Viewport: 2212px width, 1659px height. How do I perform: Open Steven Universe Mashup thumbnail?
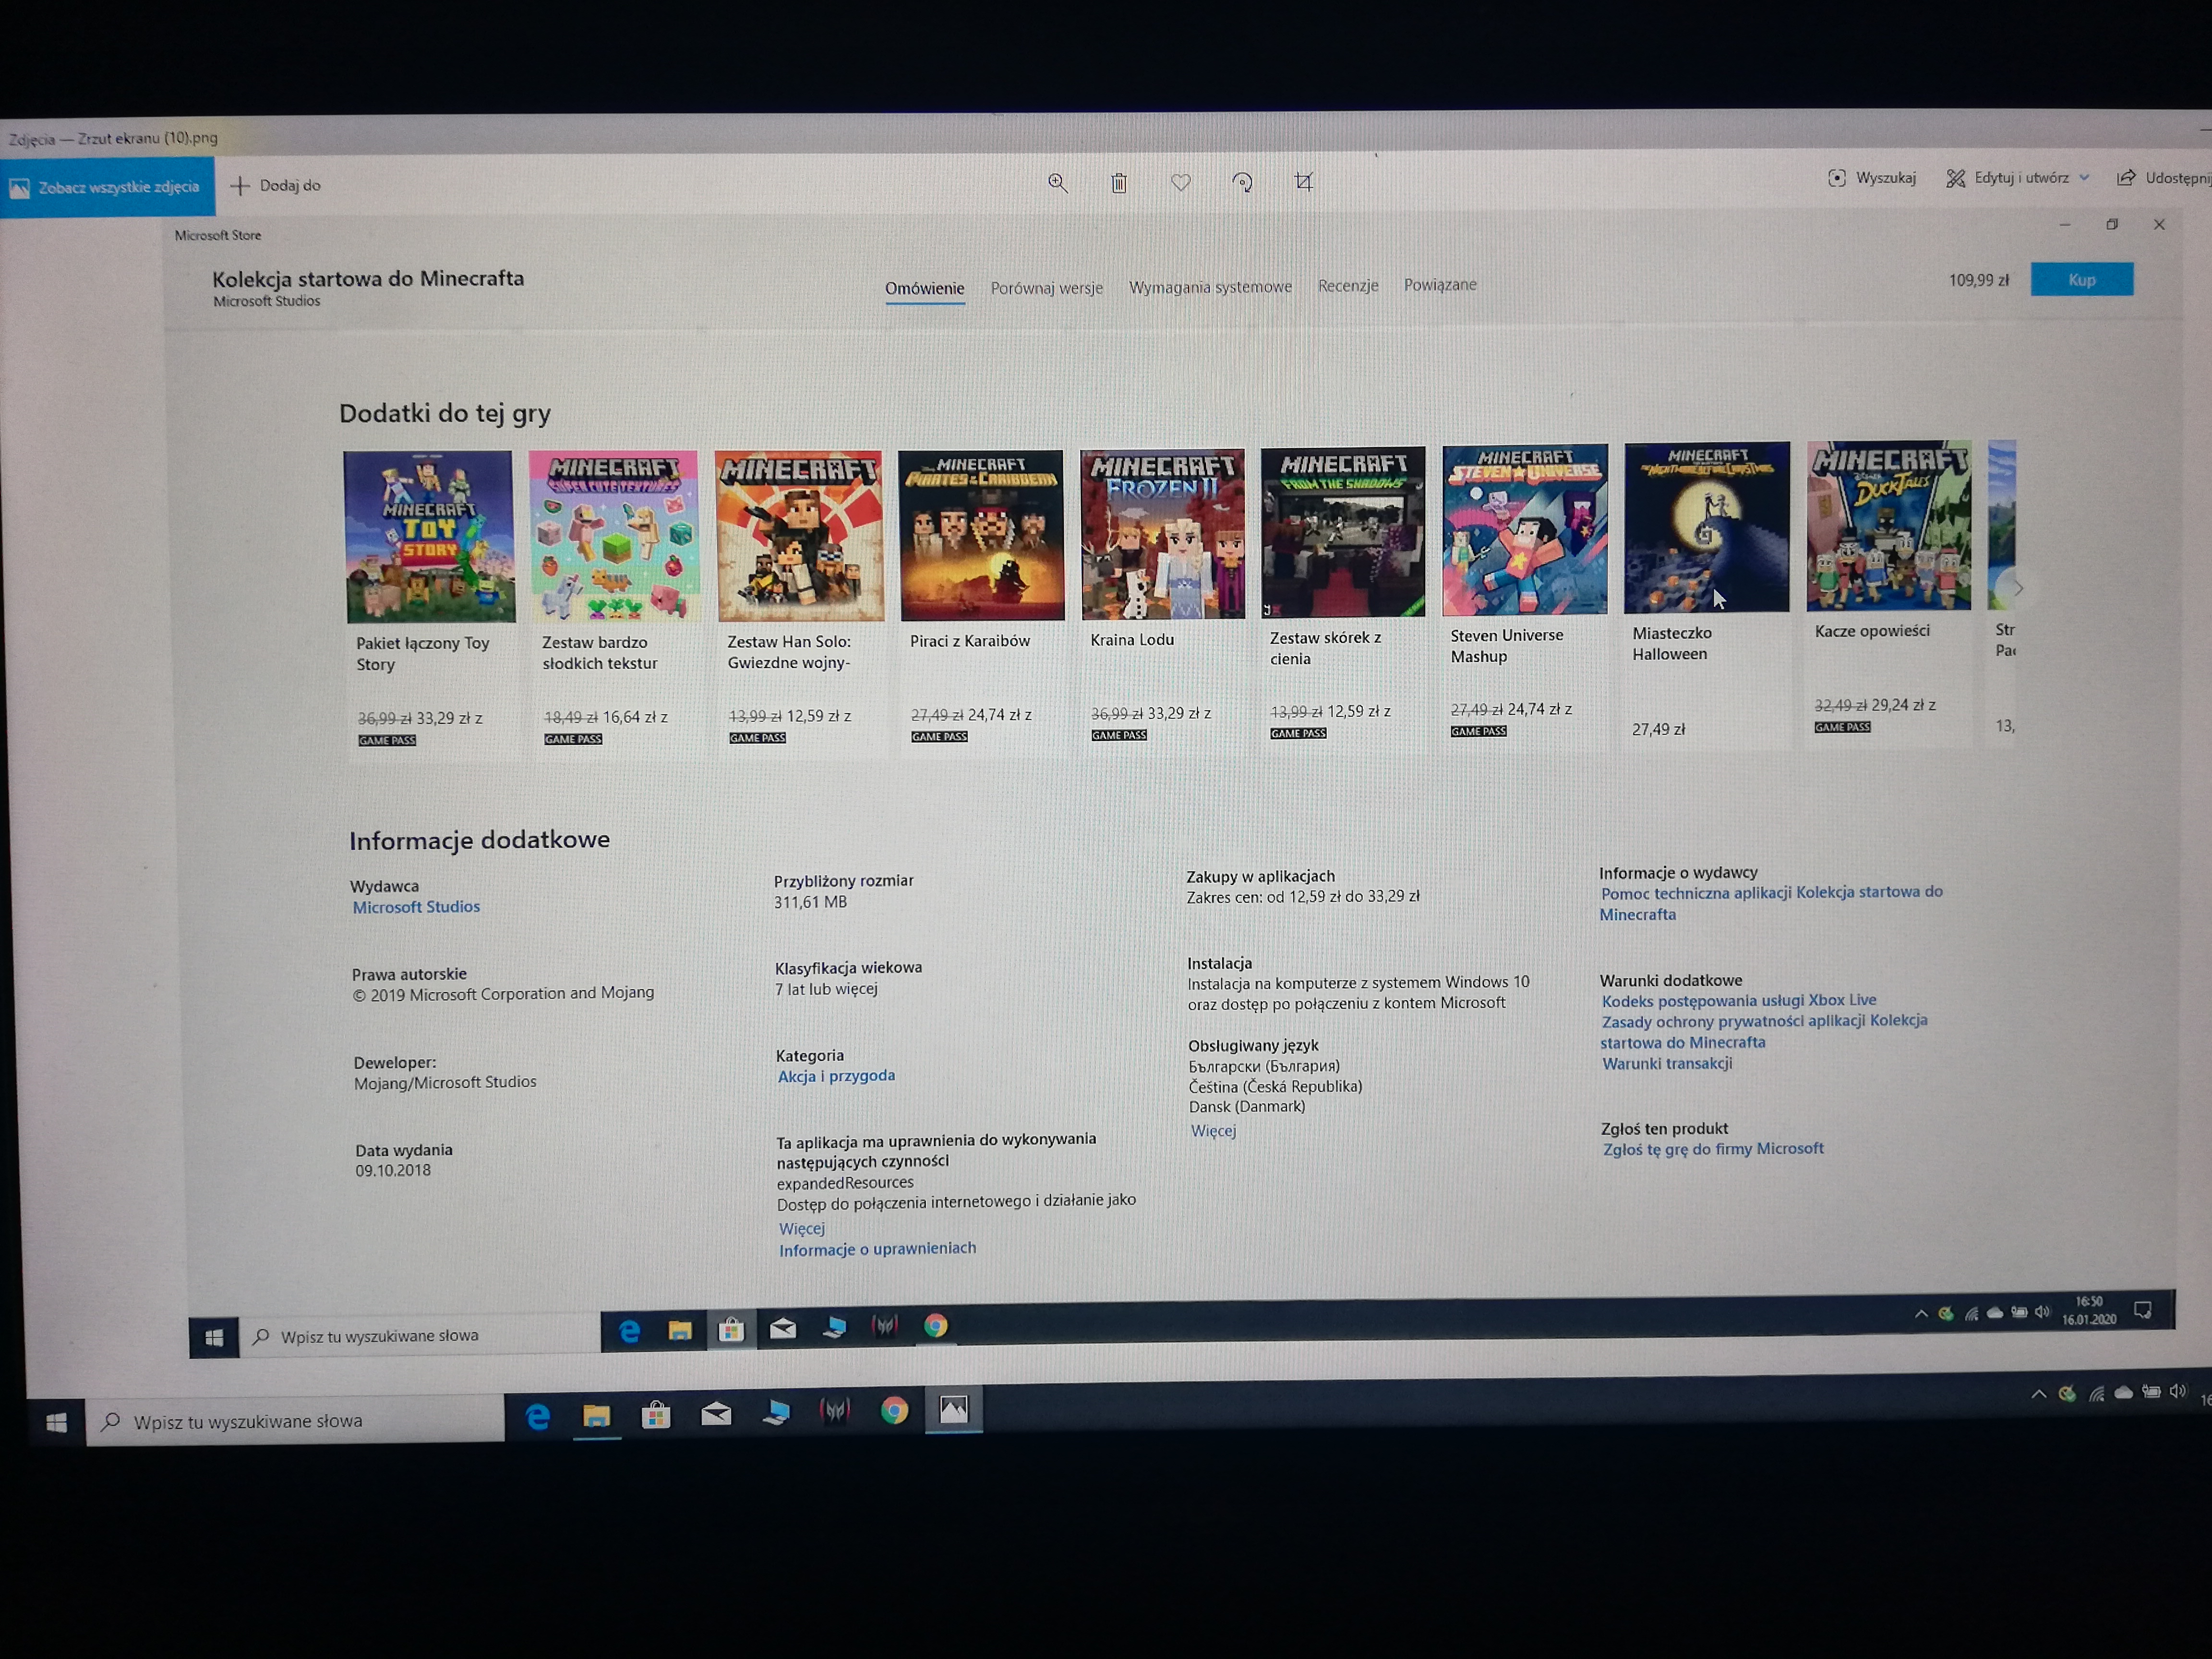tap(1524, 529)
